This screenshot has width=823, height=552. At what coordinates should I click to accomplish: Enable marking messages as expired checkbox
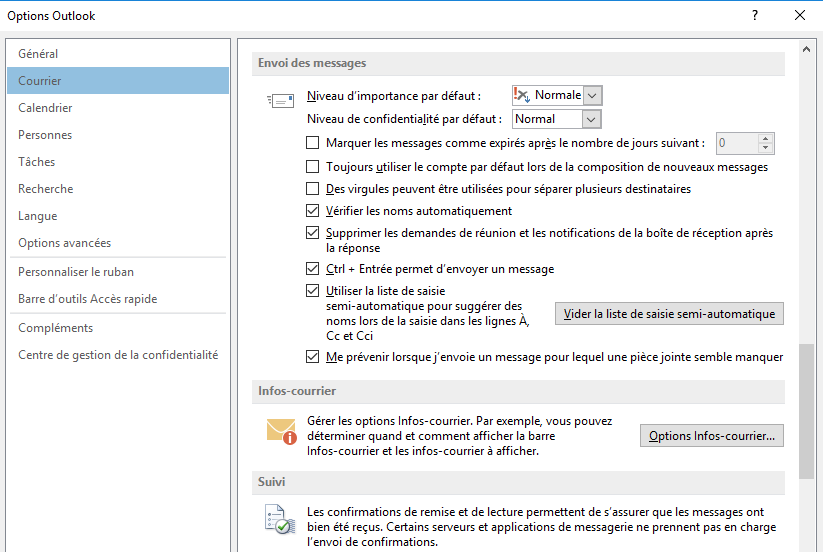point(312,143)
